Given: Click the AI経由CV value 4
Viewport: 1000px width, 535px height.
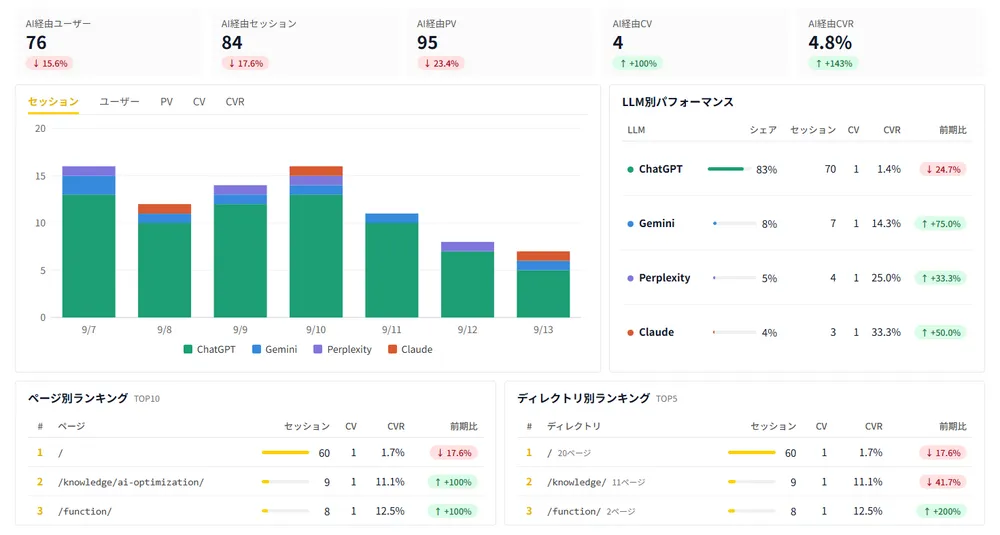Looking at the screenshot, I should pos(617,43).
